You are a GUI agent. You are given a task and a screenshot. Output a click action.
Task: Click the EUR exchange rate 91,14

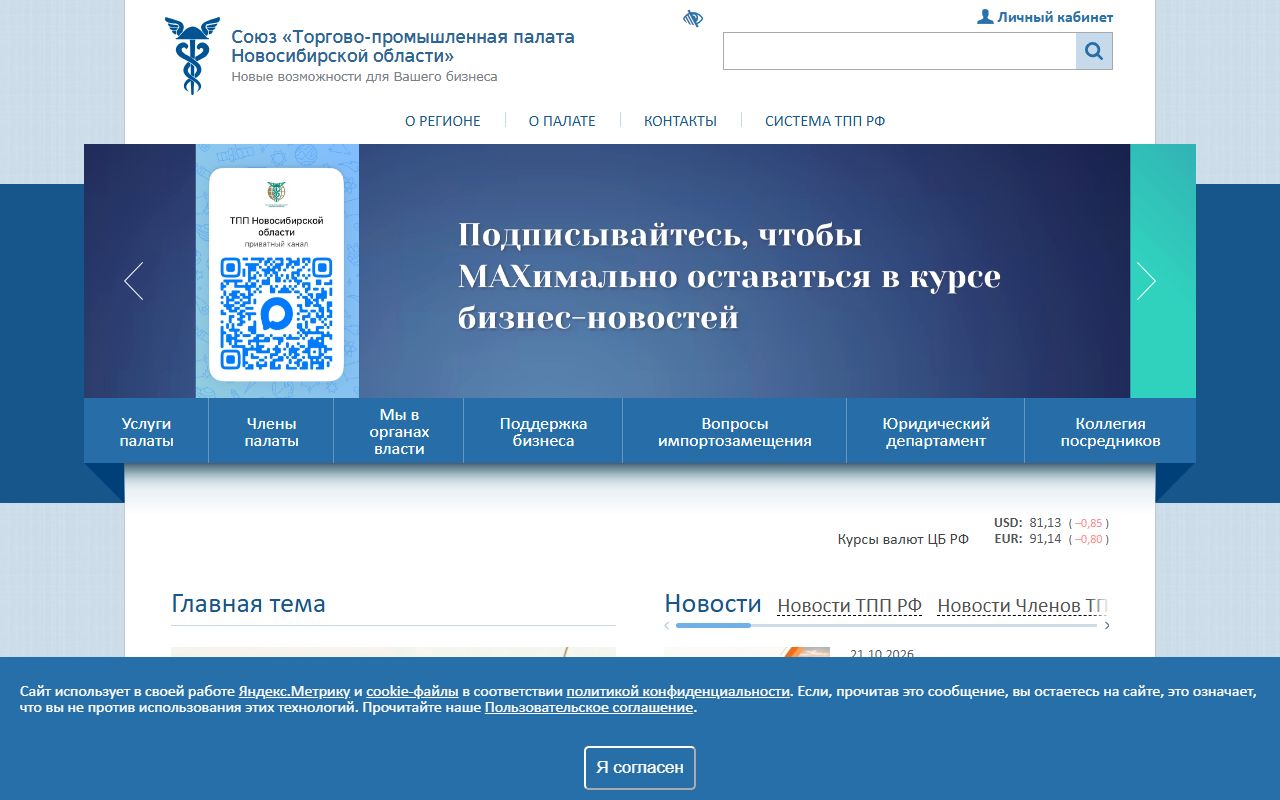(1045, 538)
